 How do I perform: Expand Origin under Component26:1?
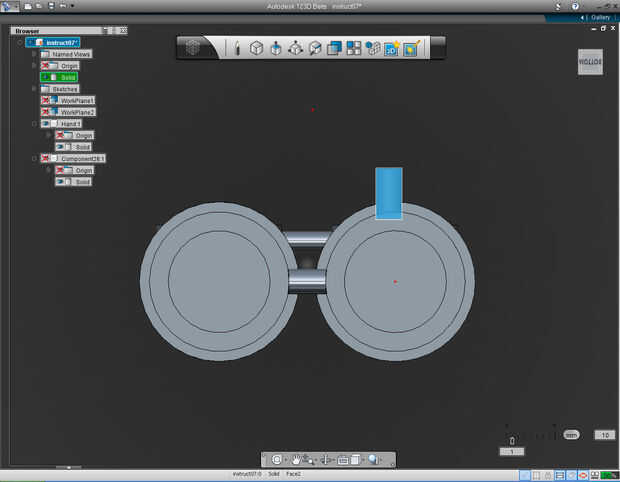[49, 170]
